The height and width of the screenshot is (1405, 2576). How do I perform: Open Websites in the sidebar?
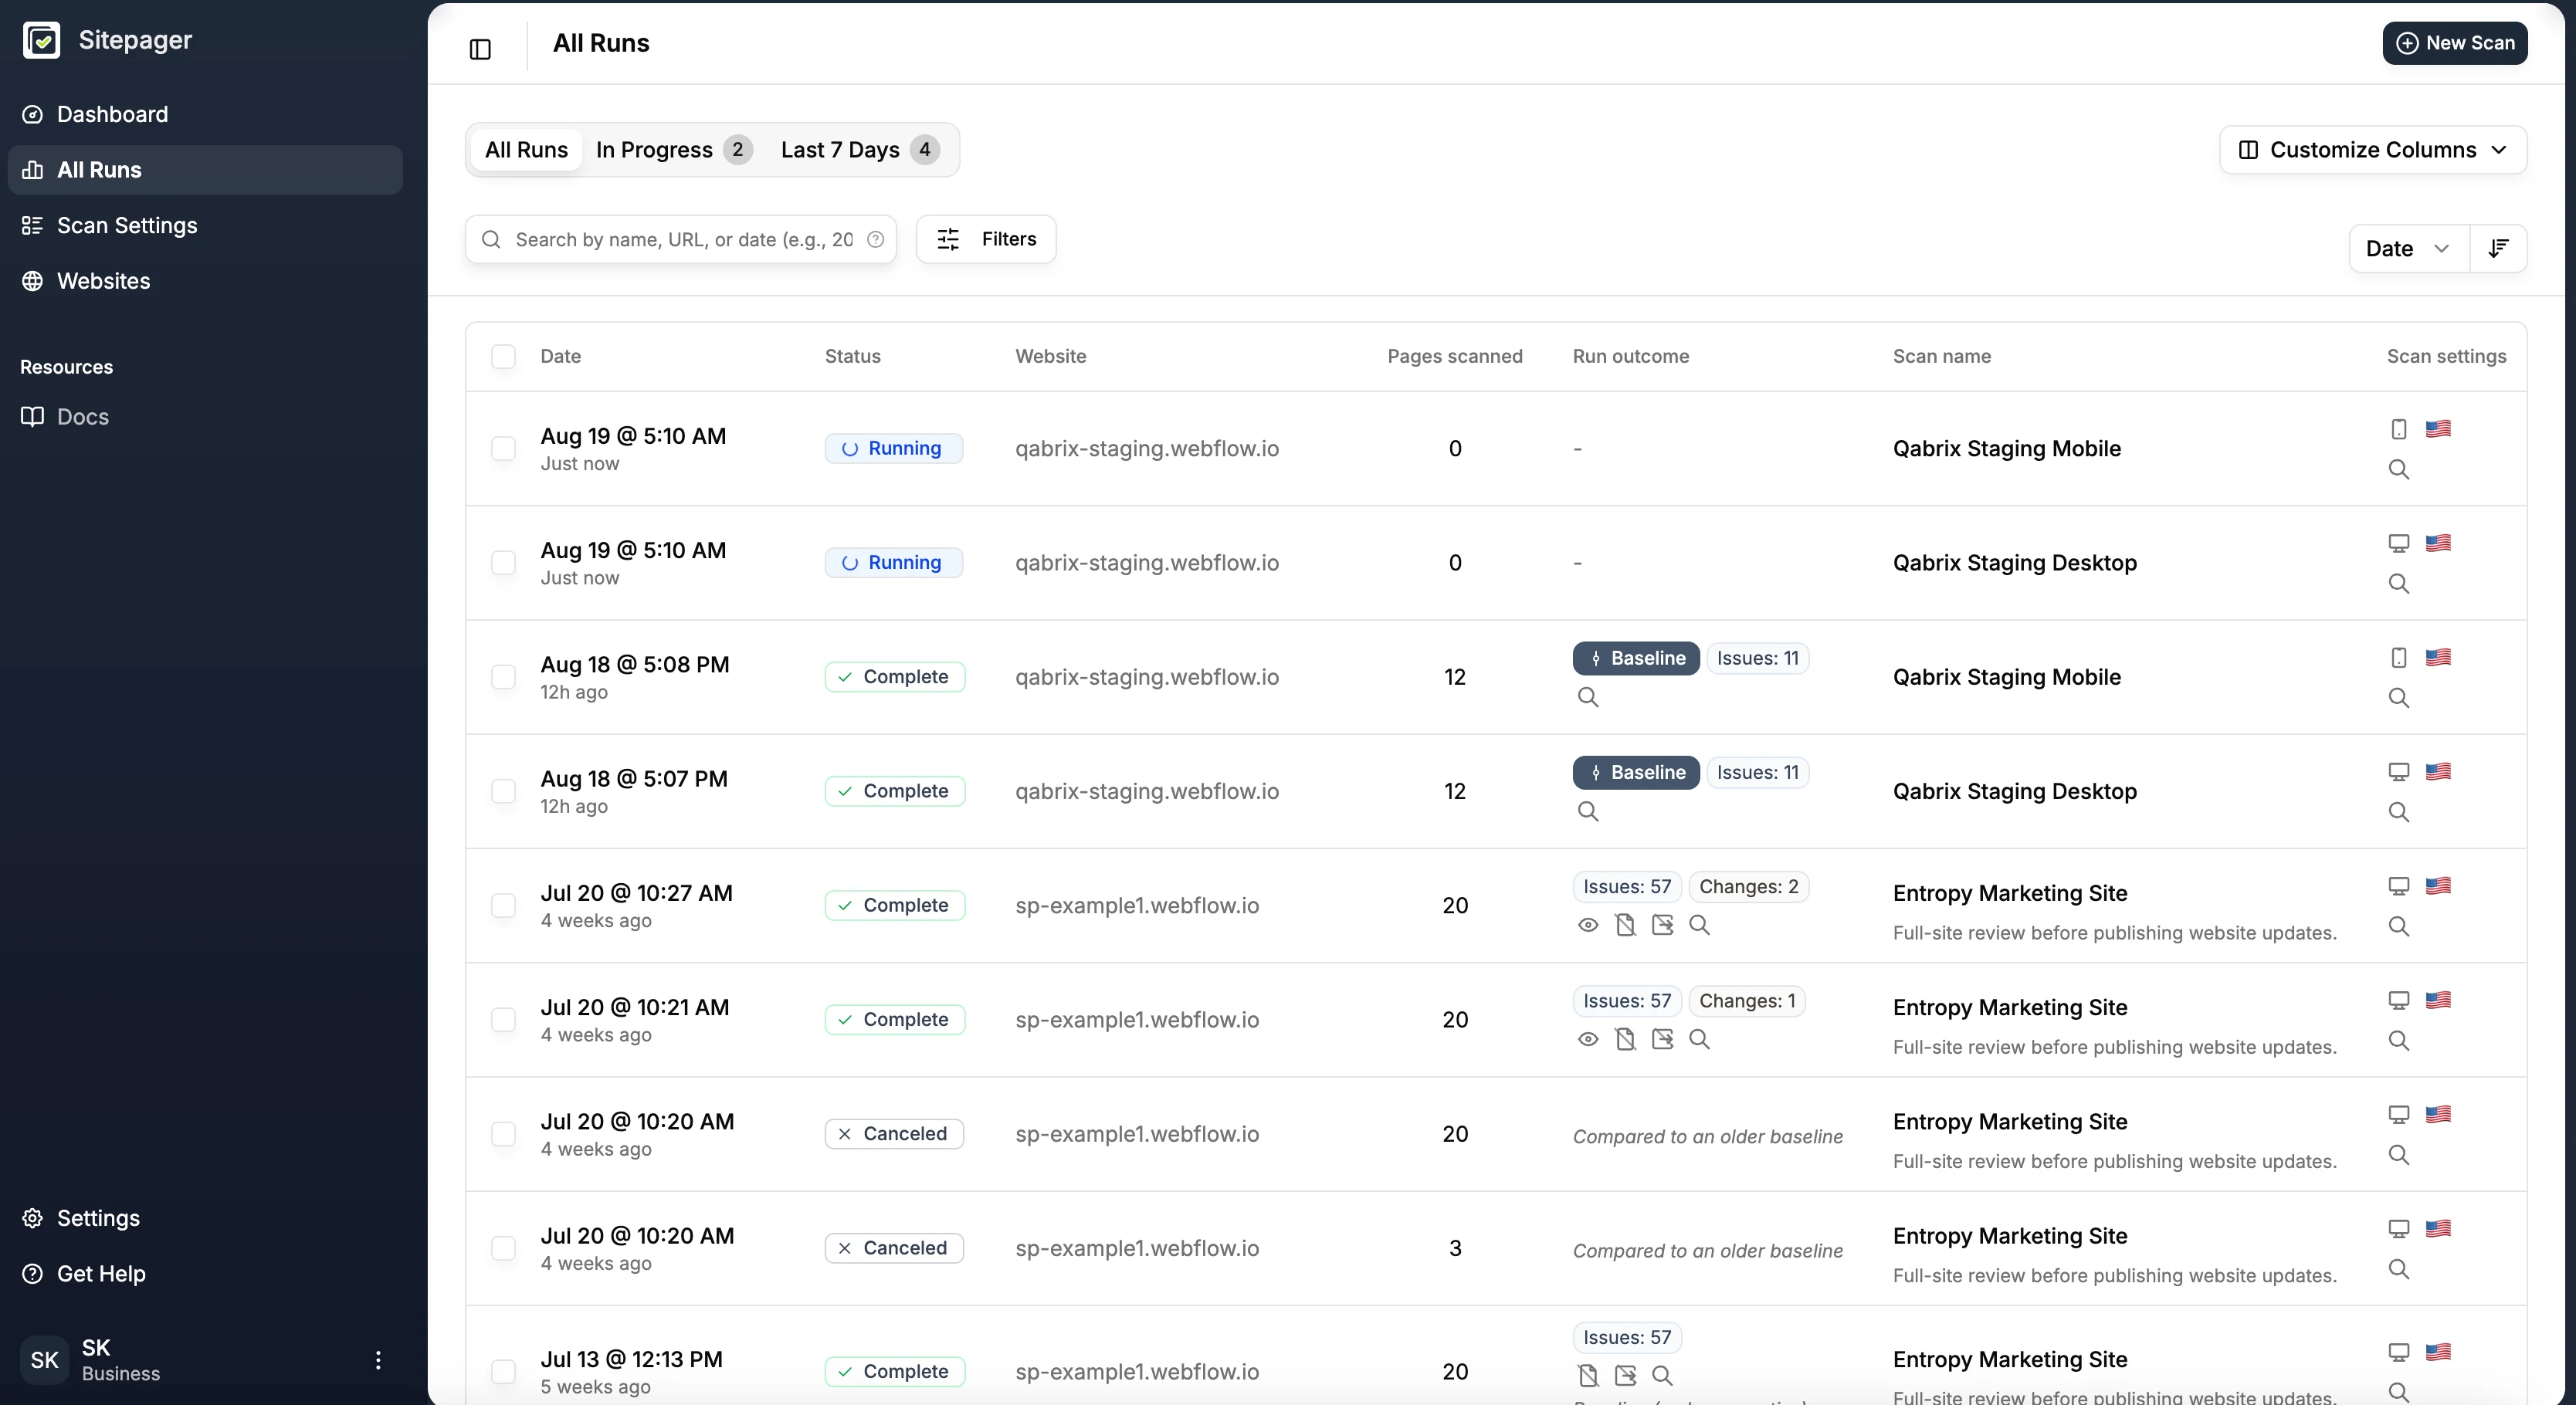pyautogui.click(x=205, y=281)
